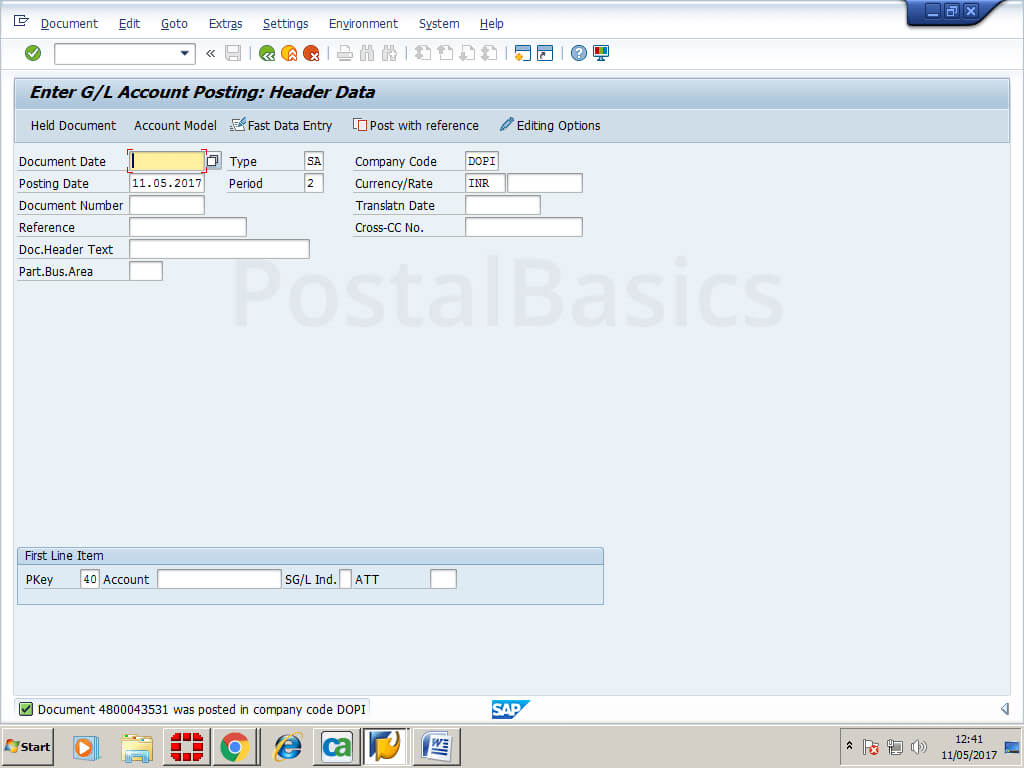The width and height of the screenshot is (1024, 768).
Task: Expand the status bar arrow at bottom right
Action: 1004,709
